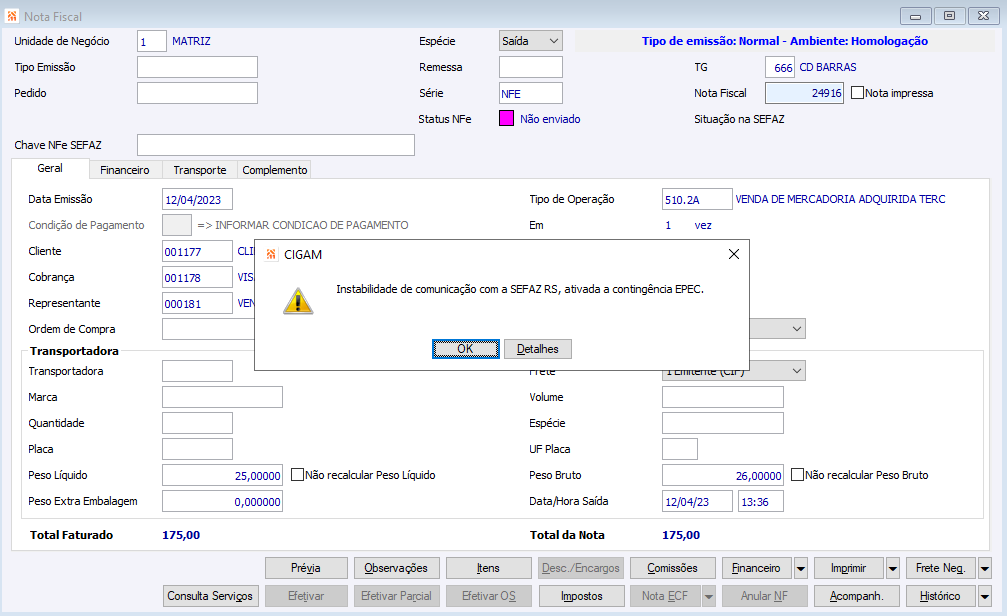Click the Marca input field
The width and height of the screenshot is (1007, 616).
pos(222,397)
